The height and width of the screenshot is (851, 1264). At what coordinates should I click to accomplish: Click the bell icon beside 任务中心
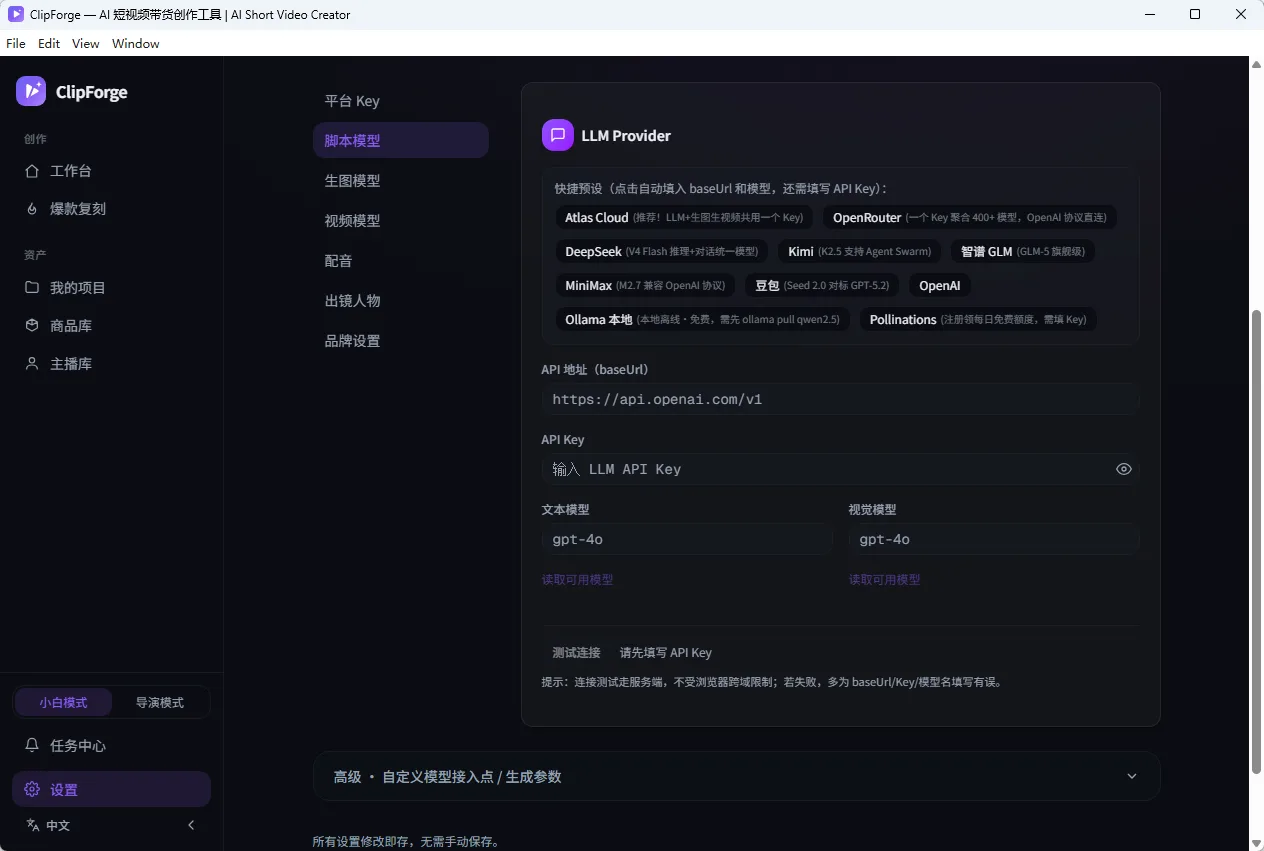33,745
